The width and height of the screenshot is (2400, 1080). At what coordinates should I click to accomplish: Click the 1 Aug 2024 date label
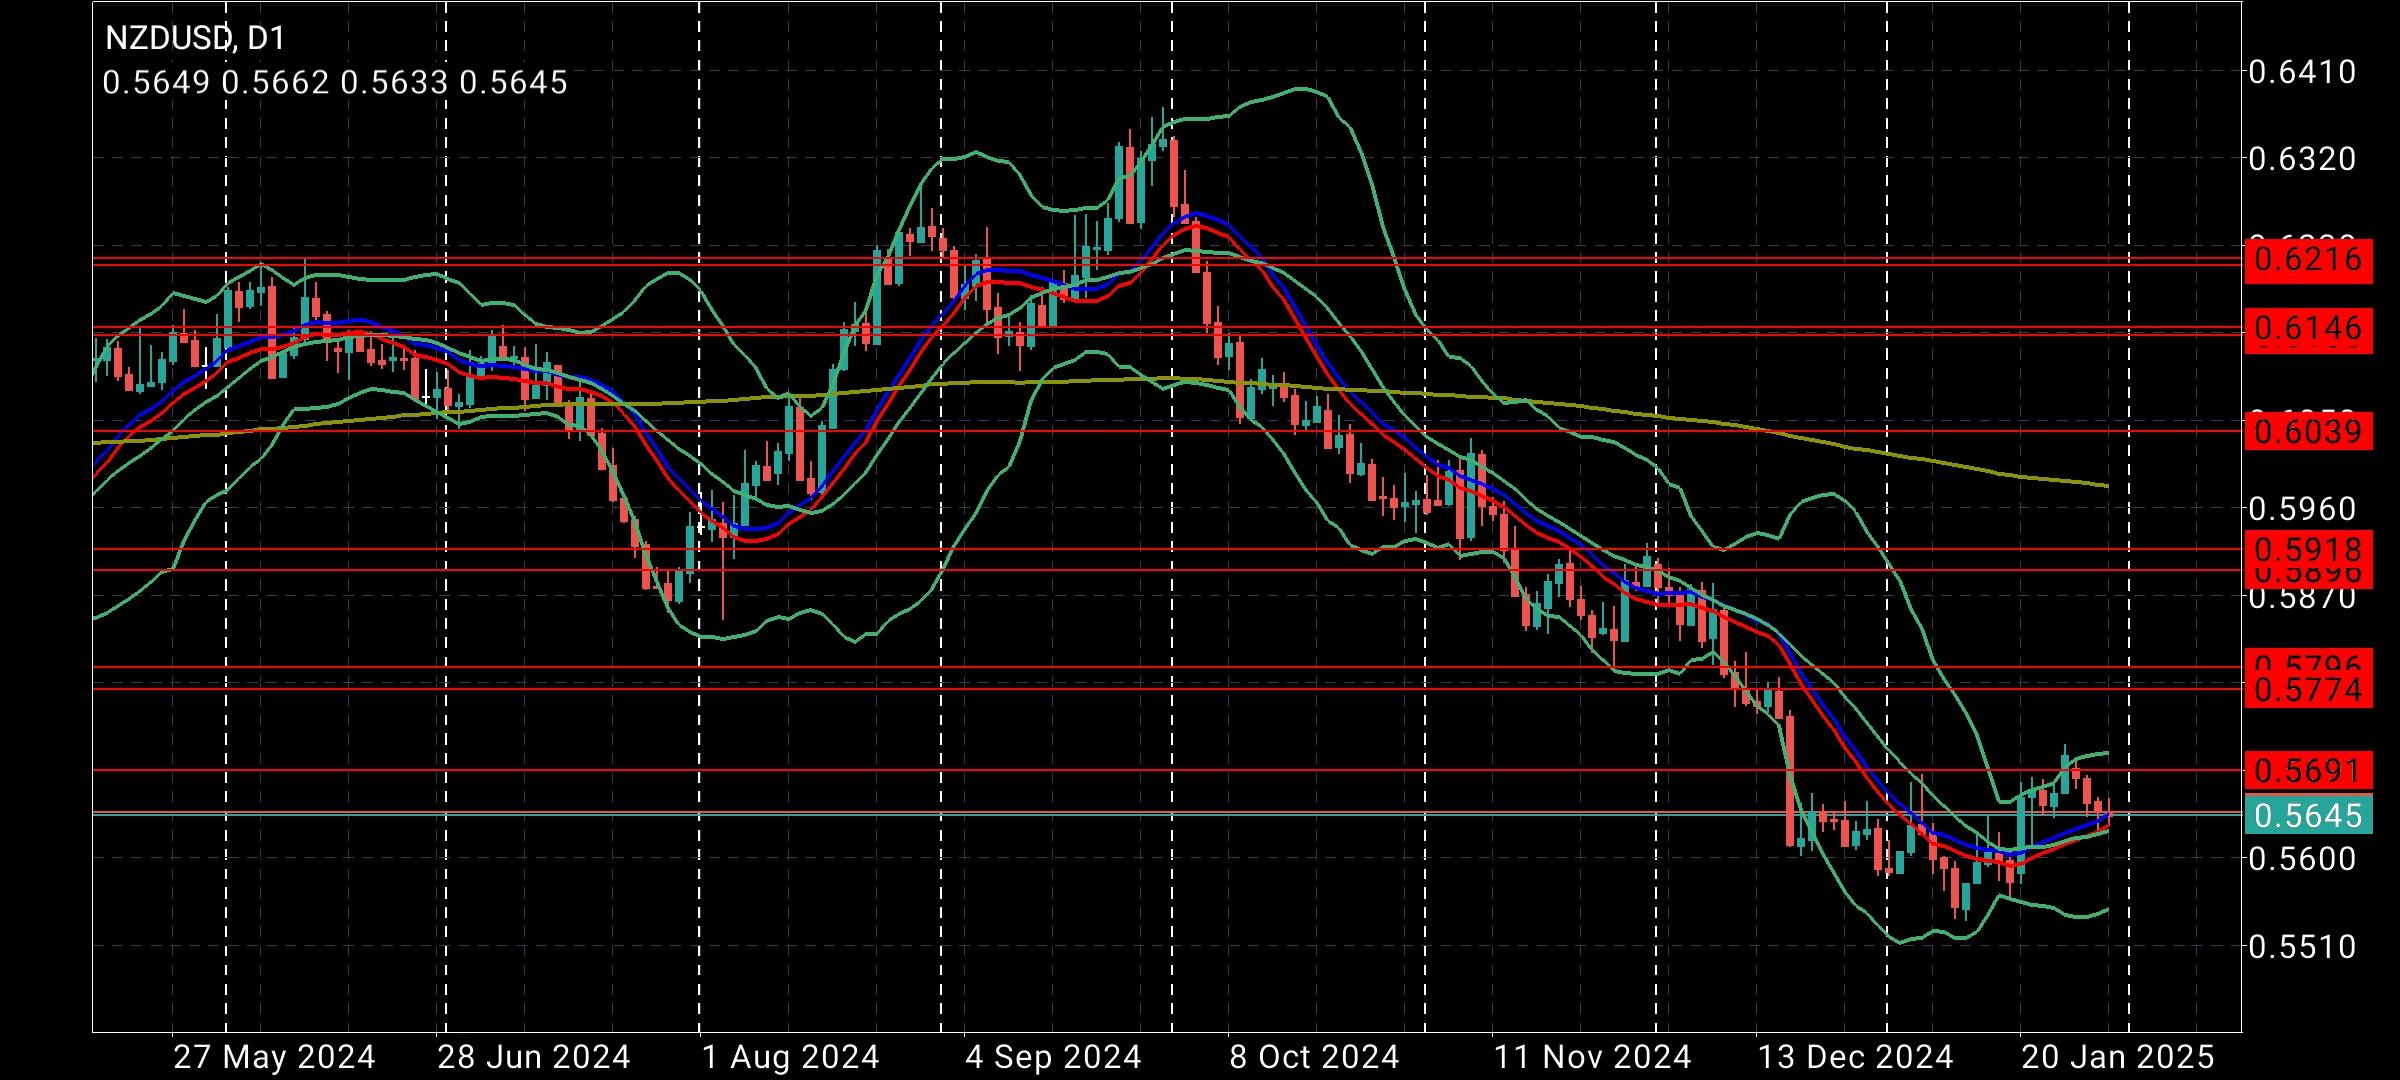(790, 1057)
